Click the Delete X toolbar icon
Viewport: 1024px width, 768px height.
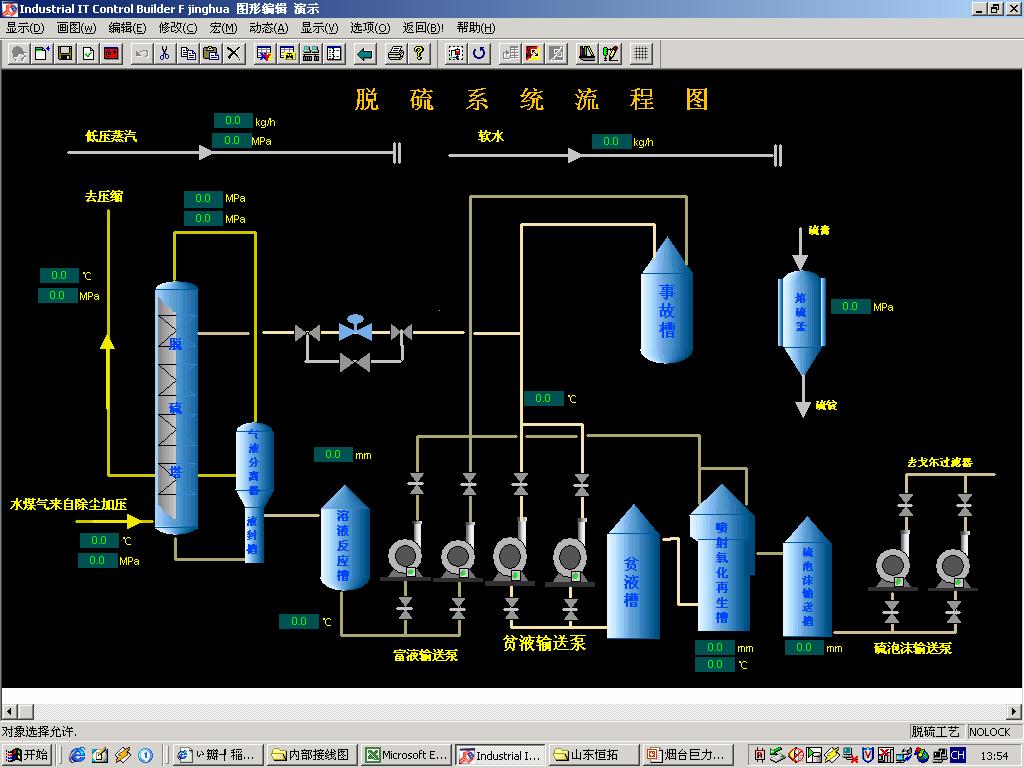coord(234,53)
